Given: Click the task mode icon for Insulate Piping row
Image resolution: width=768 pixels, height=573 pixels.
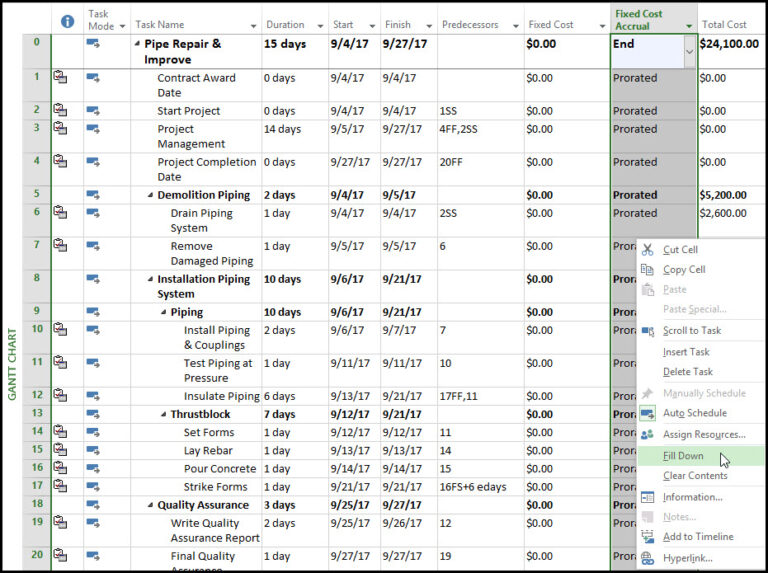Looking at the screenshot, I should click(93, 396).
